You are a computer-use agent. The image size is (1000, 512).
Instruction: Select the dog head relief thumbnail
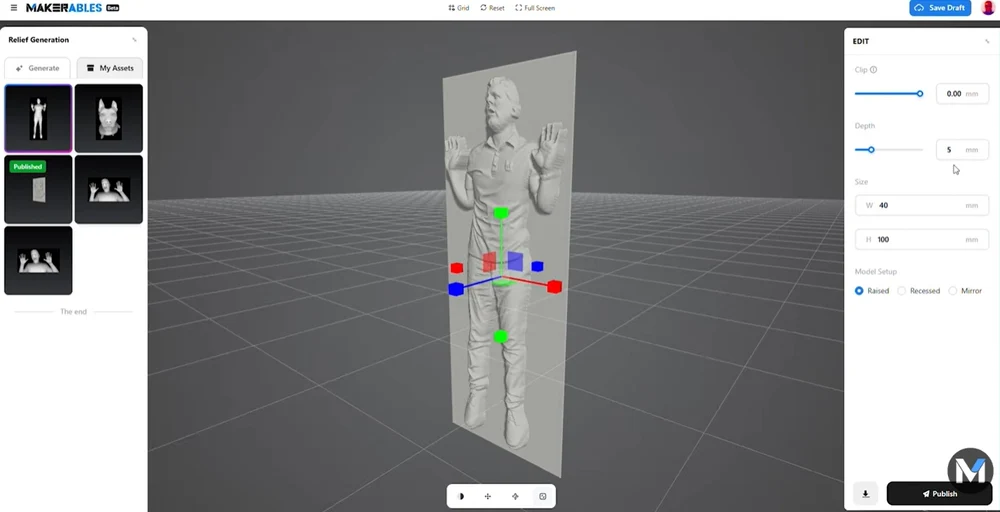109,119
